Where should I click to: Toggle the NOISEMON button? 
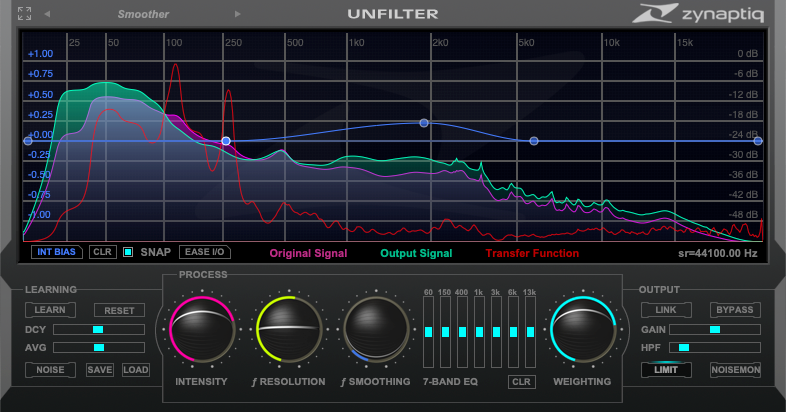point(735,370)
